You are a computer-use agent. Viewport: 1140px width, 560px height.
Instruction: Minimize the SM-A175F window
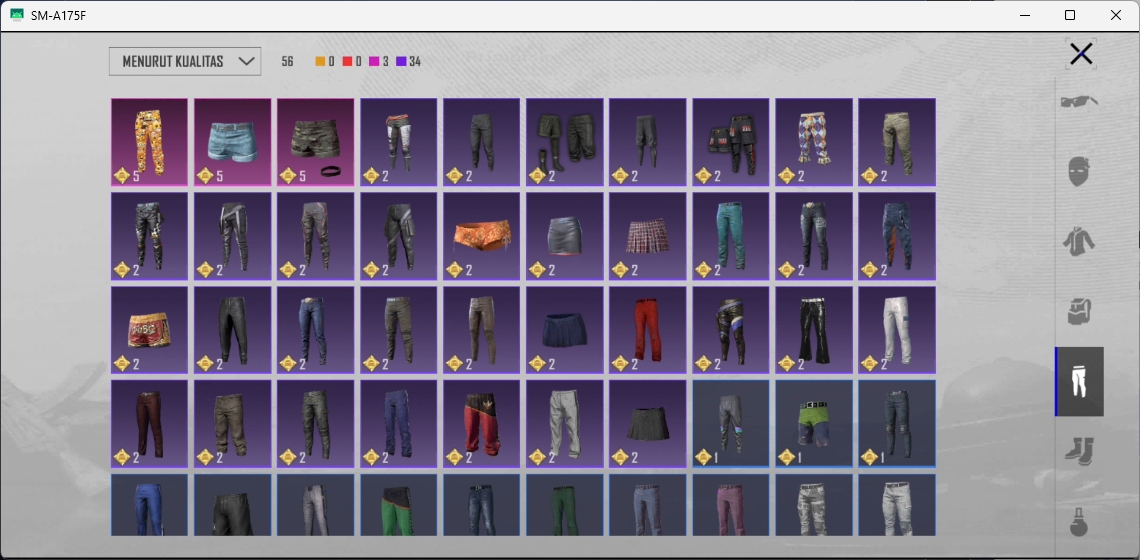(x=1024, y=15)
